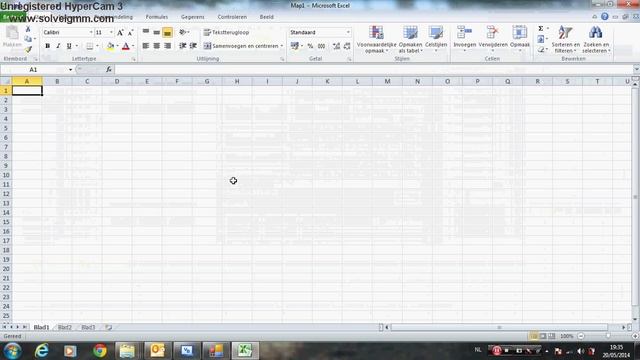Screen dimensions: 640x360
Task: Click the Kopiëren (copy) icon
Action: [x=28, y=39]
